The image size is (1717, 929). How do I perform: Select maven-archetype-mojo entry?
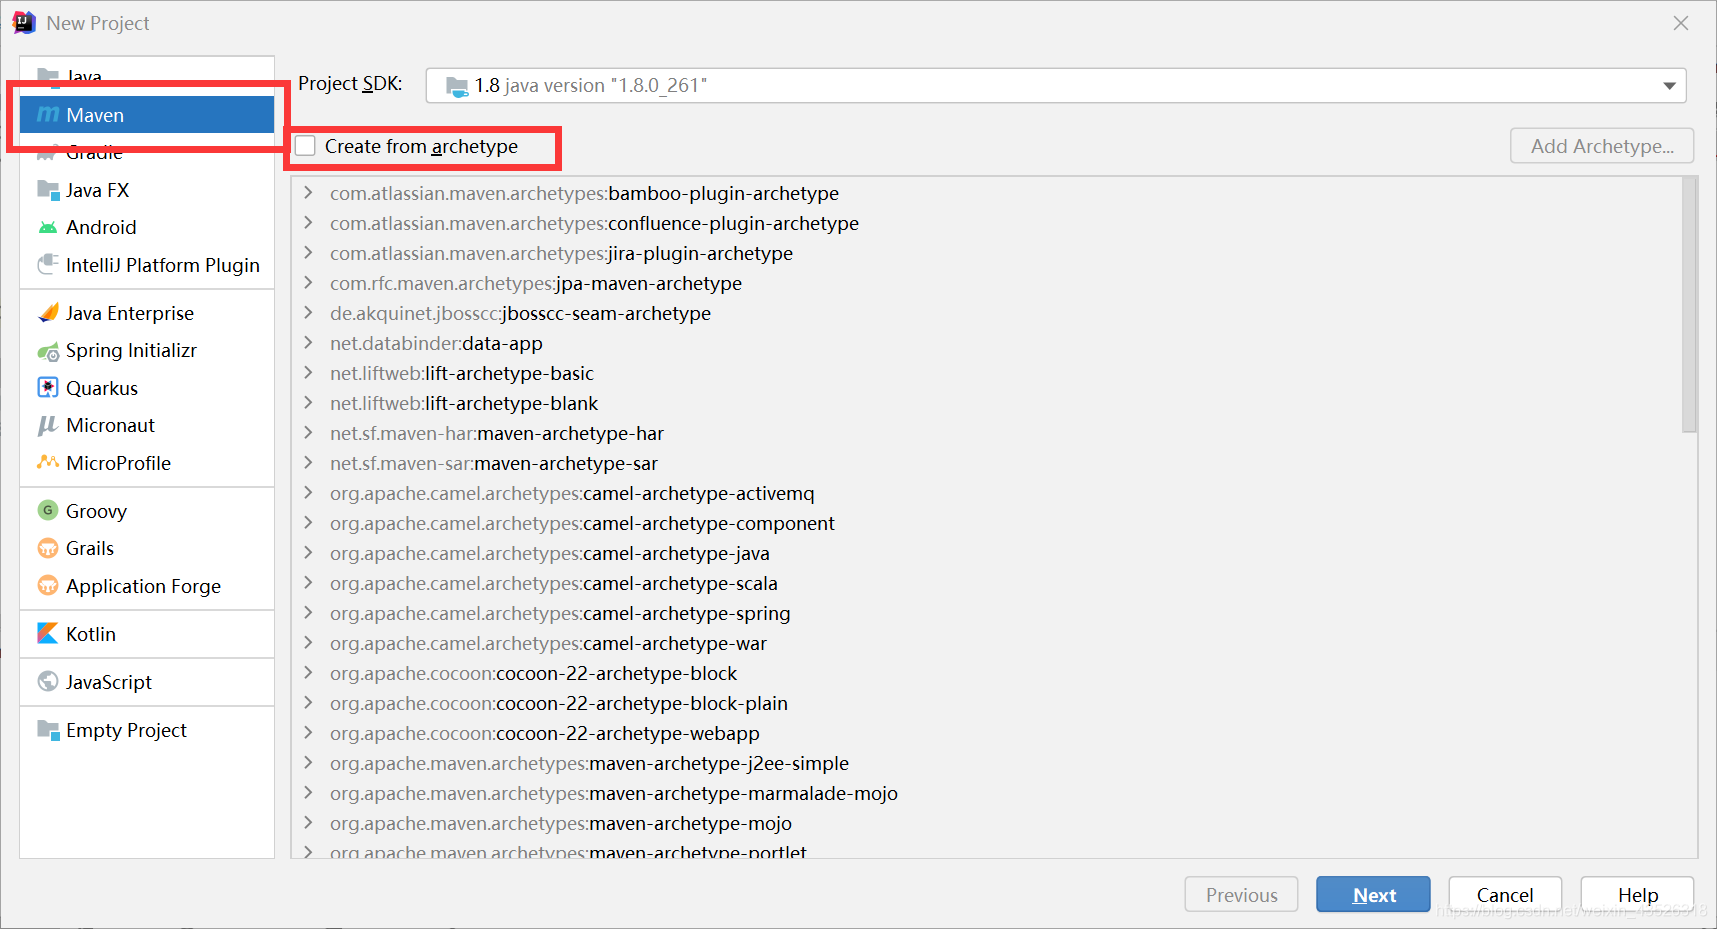tap(561, 823)
